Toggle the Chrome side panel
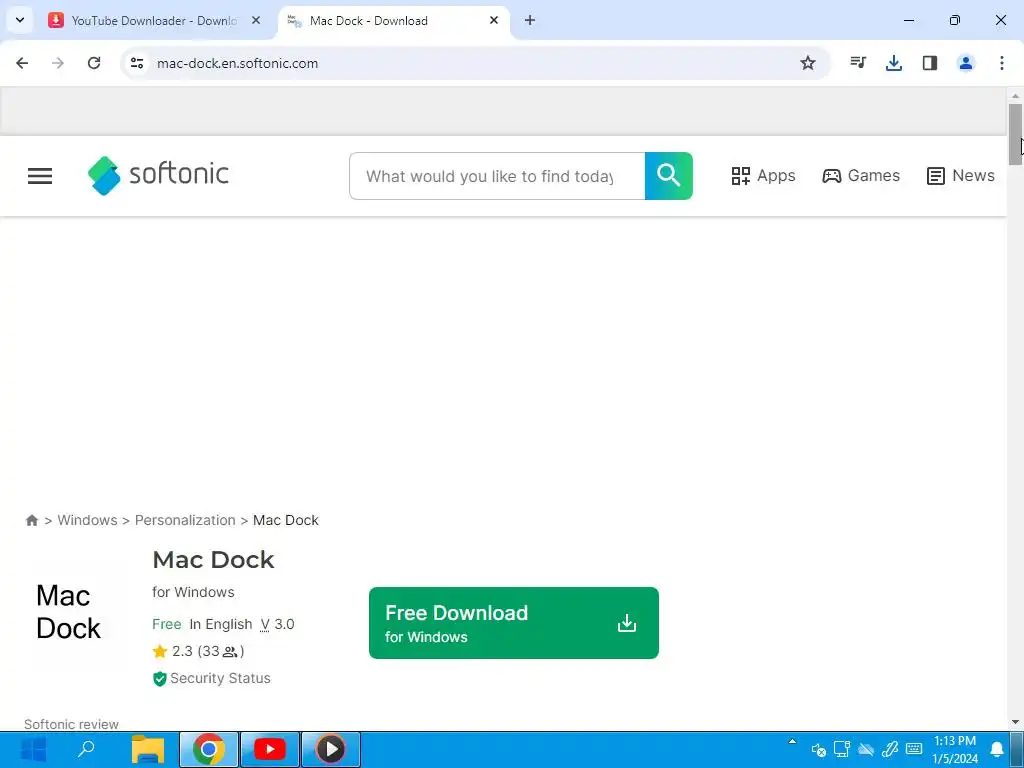 (x=930, y=63)
